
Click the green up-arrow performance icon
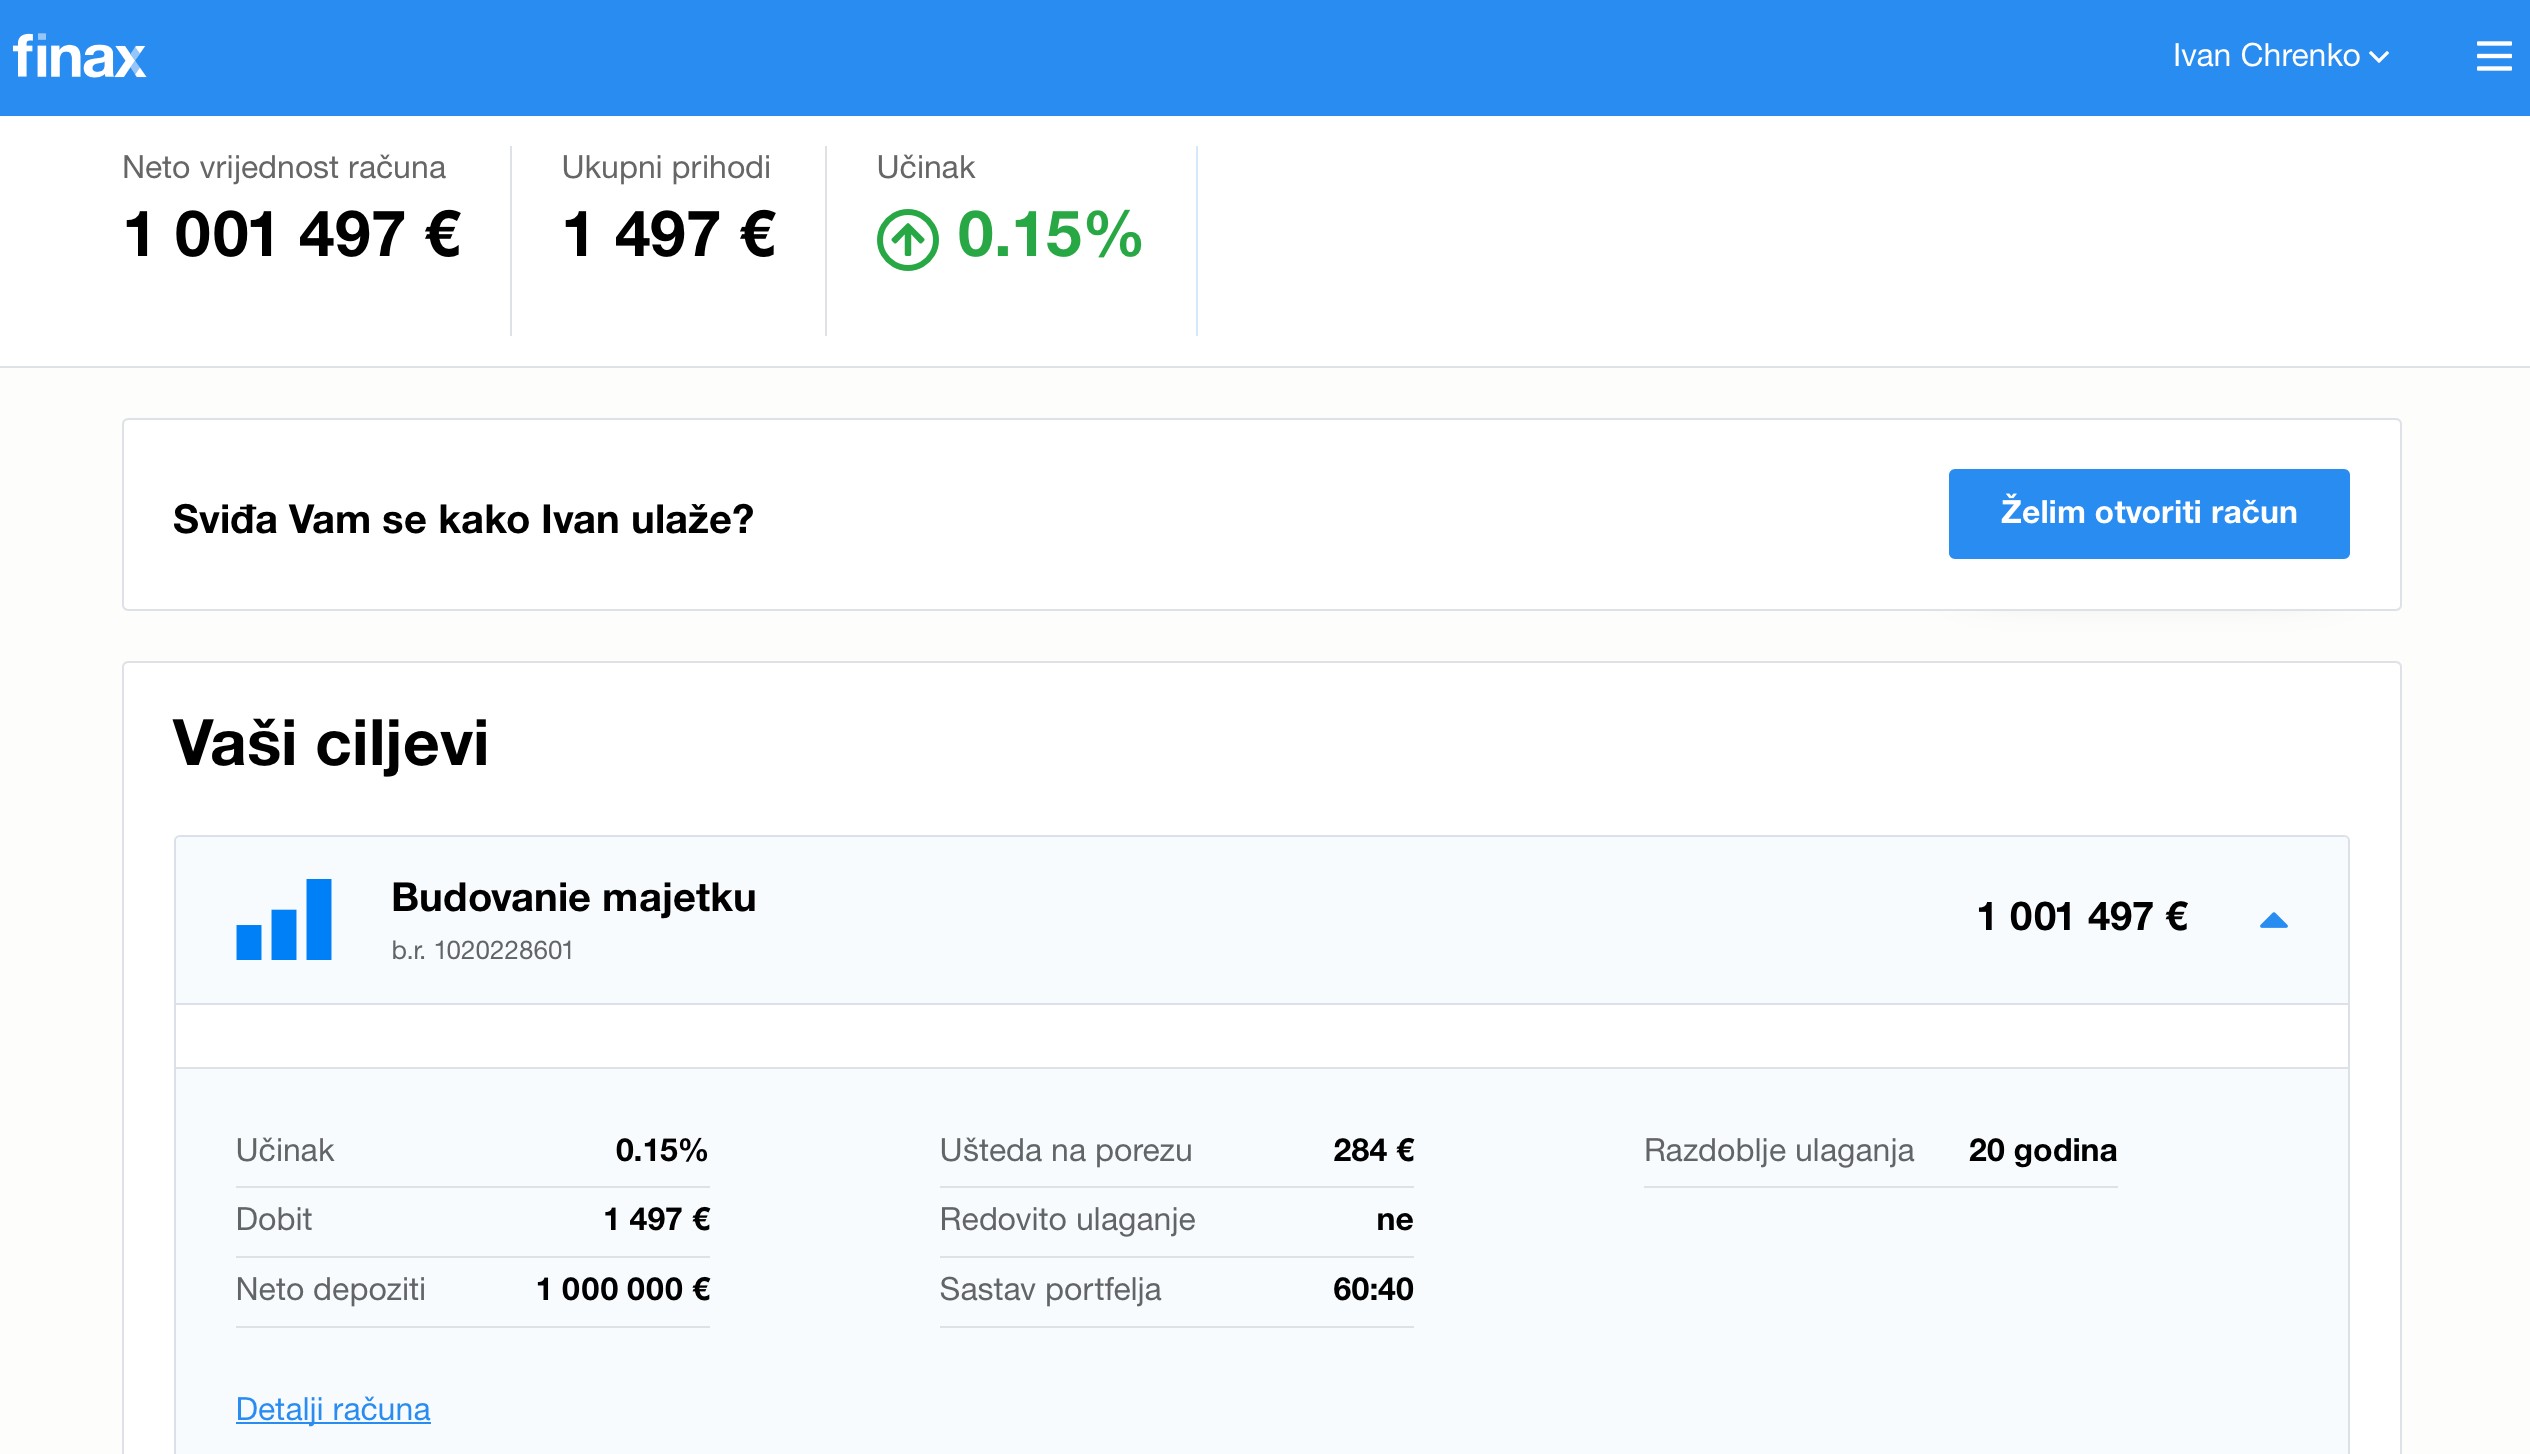(907, 239)
